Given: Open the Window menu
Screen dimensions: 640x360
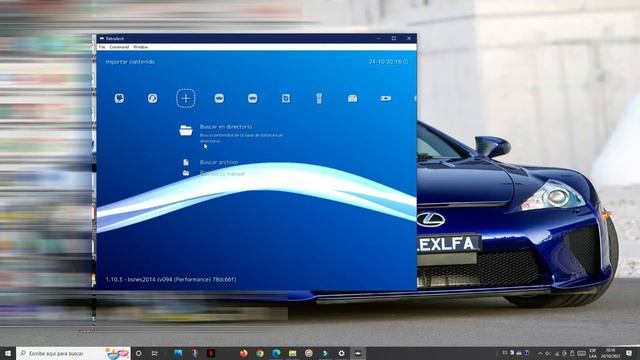Looking at the screenshot, I should tap(140, 47).
